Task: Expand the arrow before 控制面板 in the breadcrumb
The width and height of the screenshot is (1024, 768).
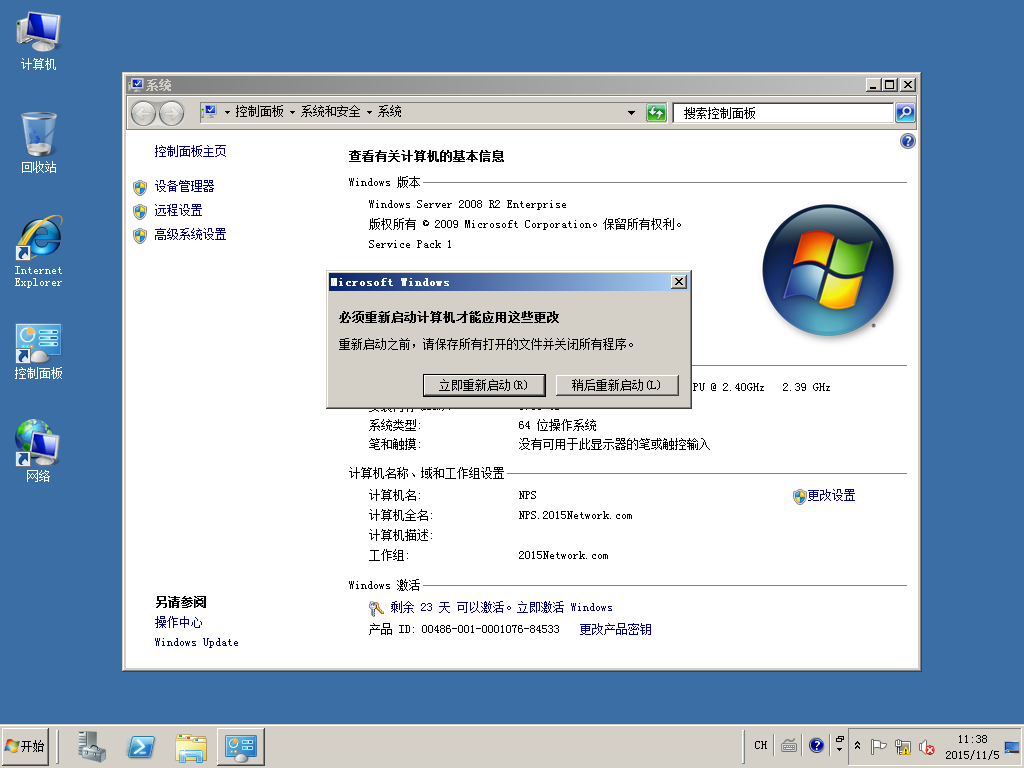Action: [227, 112]
